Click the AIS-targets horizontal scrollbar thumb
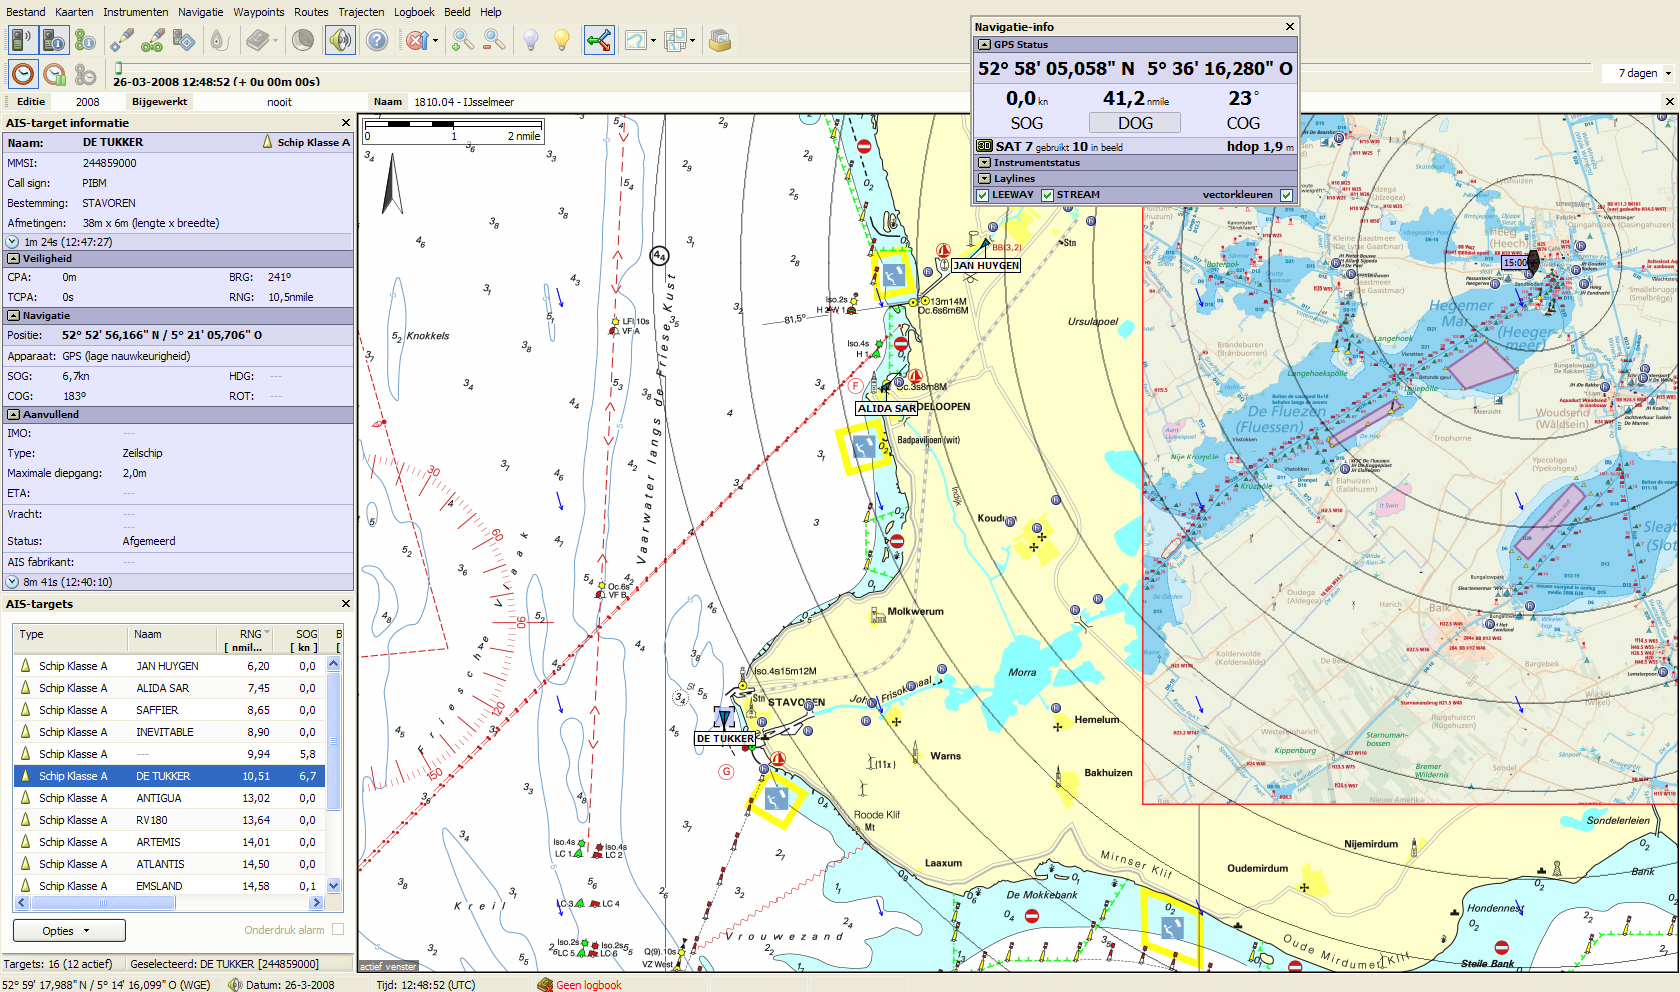This screenshot has width=1680, height=992. click(103, 903)
